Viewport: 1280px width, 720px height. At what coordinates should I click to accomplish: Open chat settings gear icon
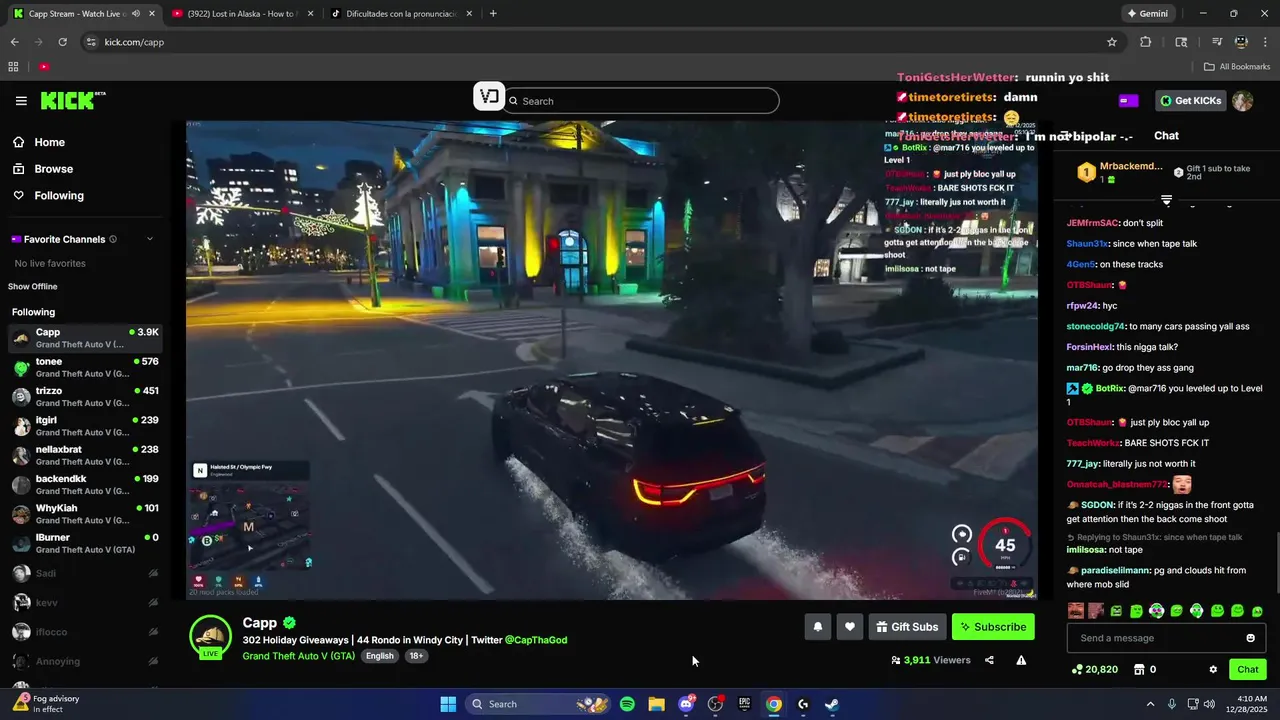[1213, 669]
